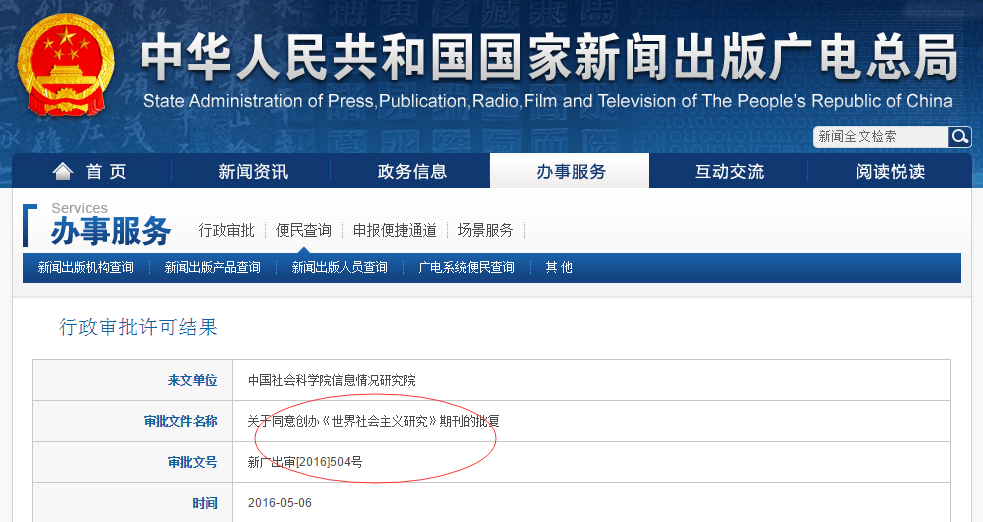Select the 便民查询 sub-tab
Viewport: 983px width, 522px height.
click(x=303, y=231)
